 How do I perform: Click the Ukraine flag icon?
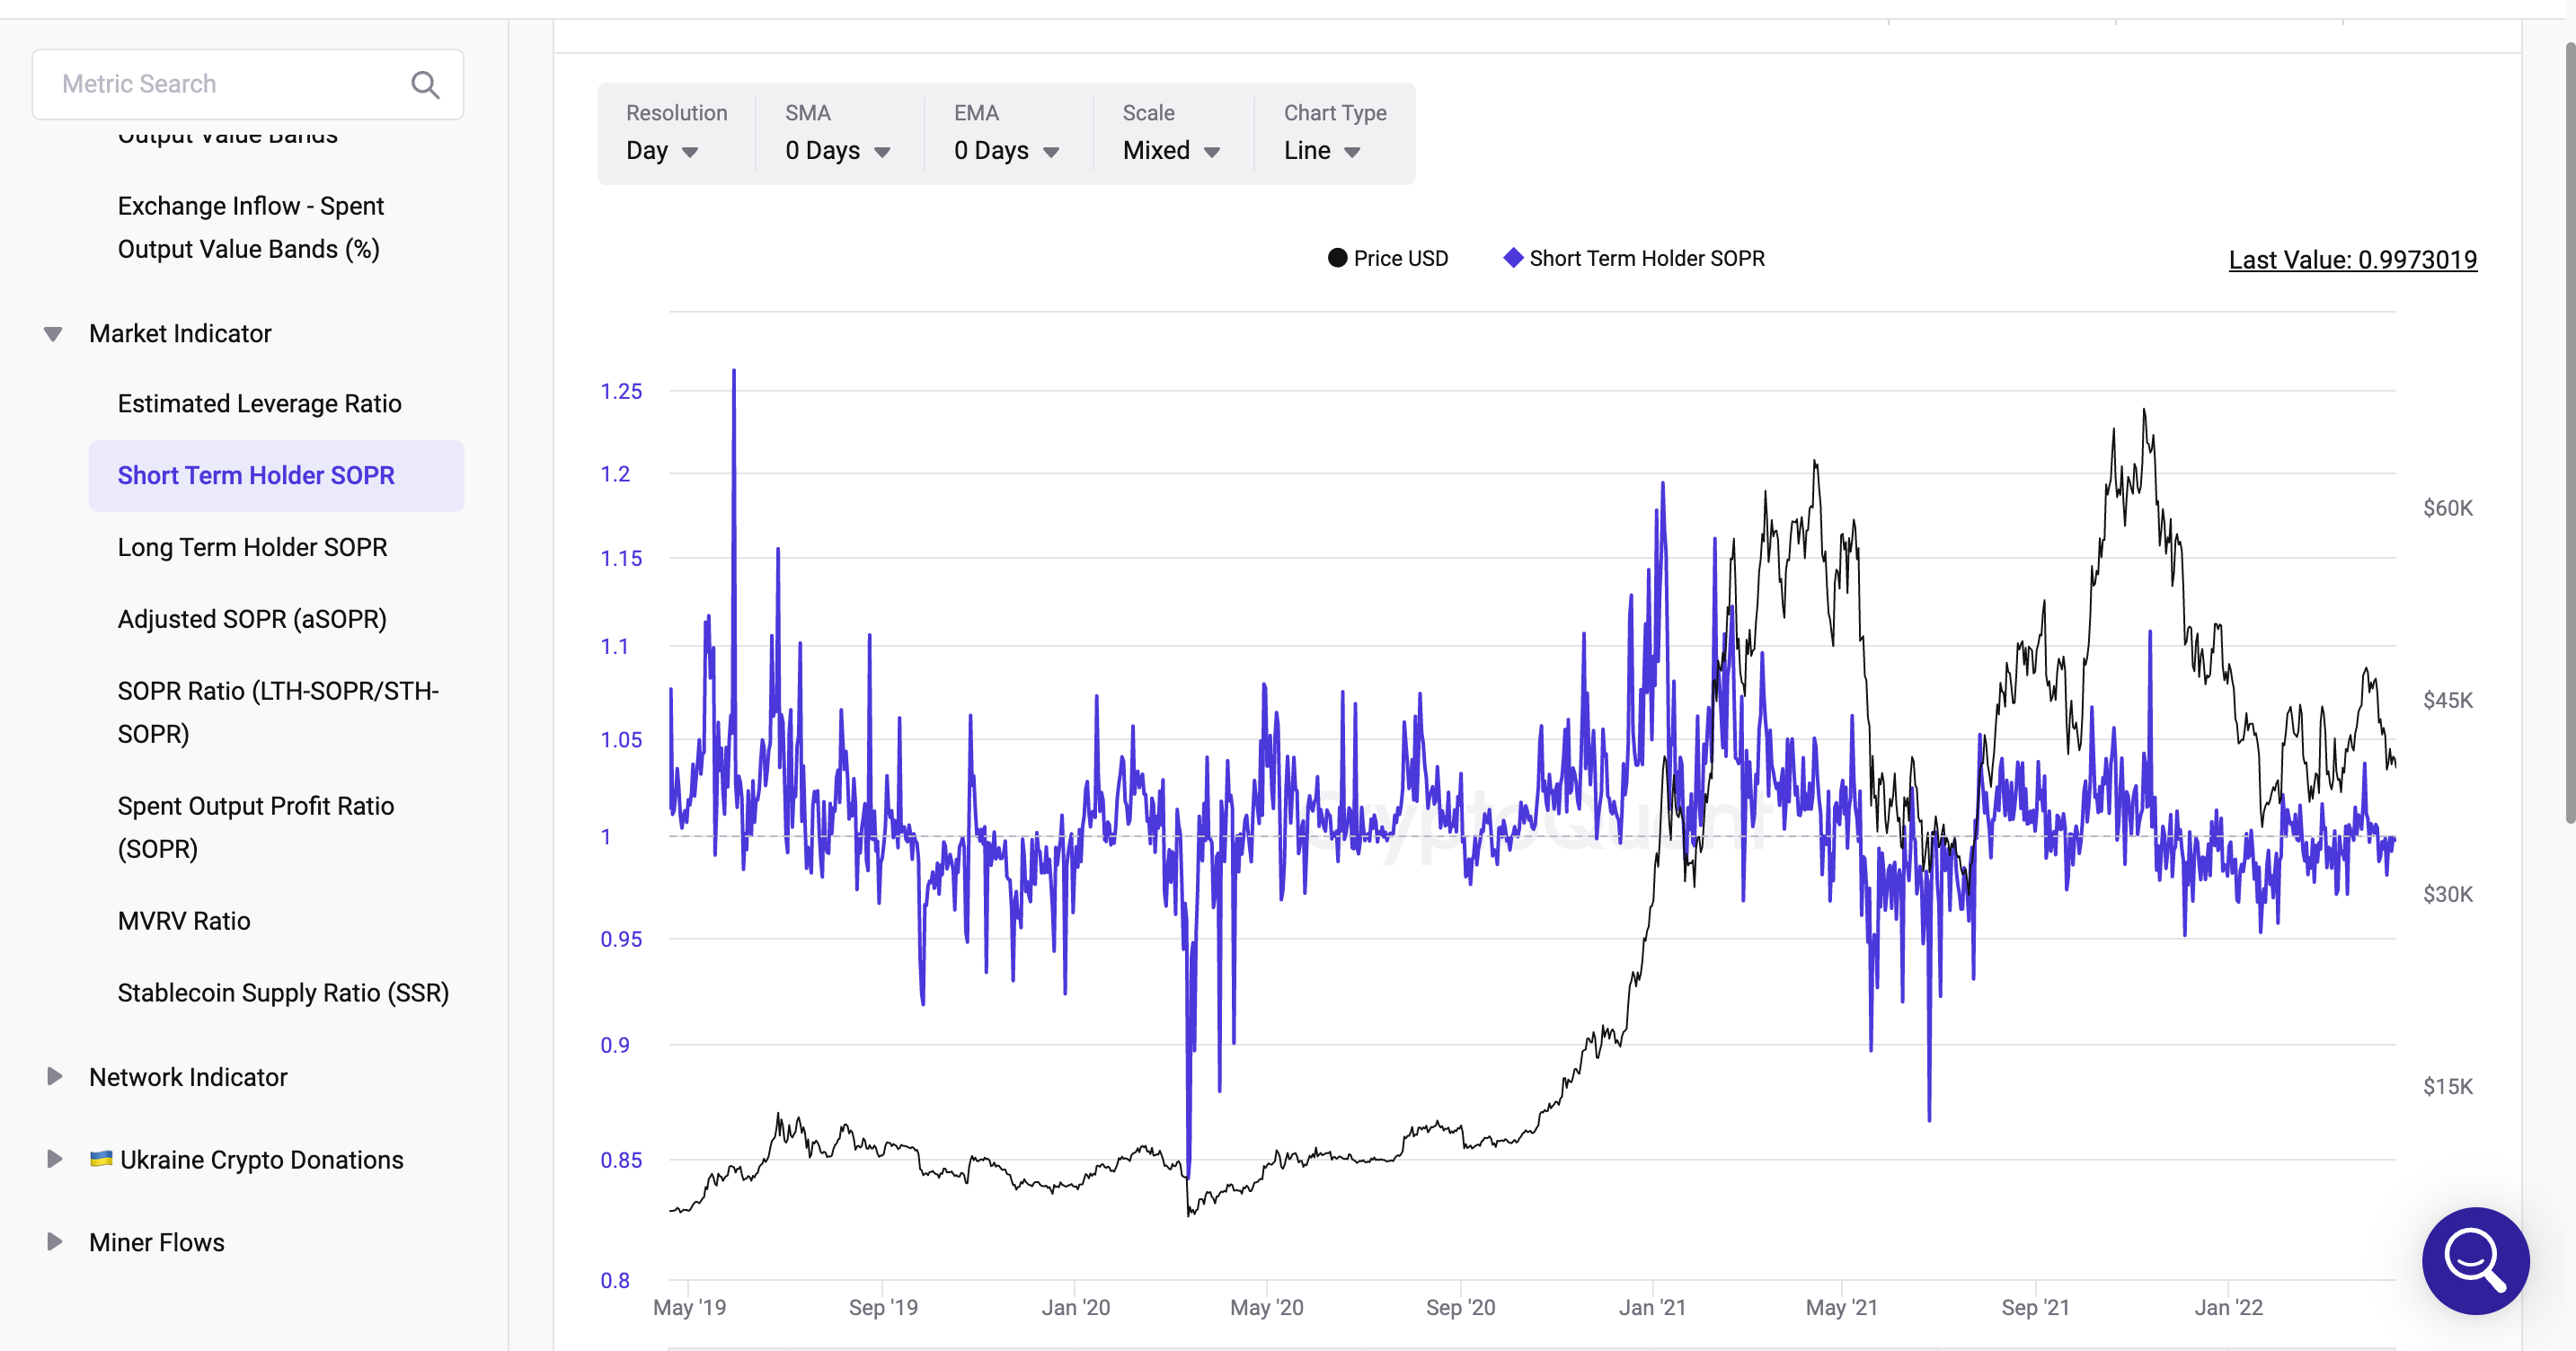101,1159
